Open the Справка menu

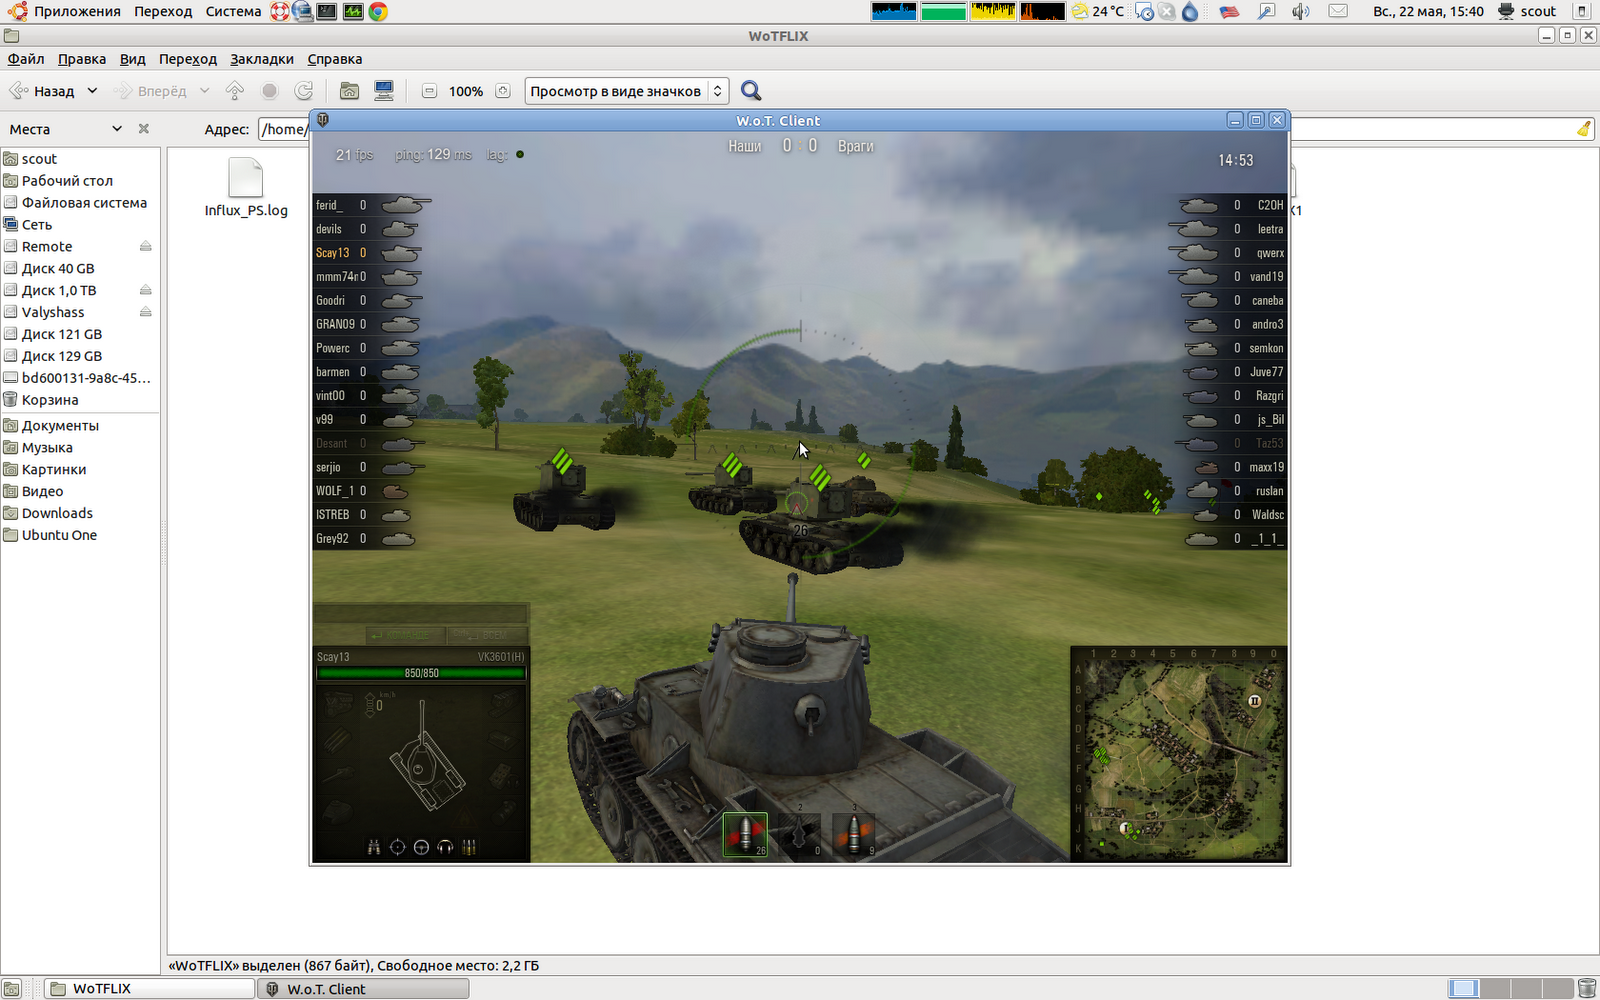tap(335, 59)
